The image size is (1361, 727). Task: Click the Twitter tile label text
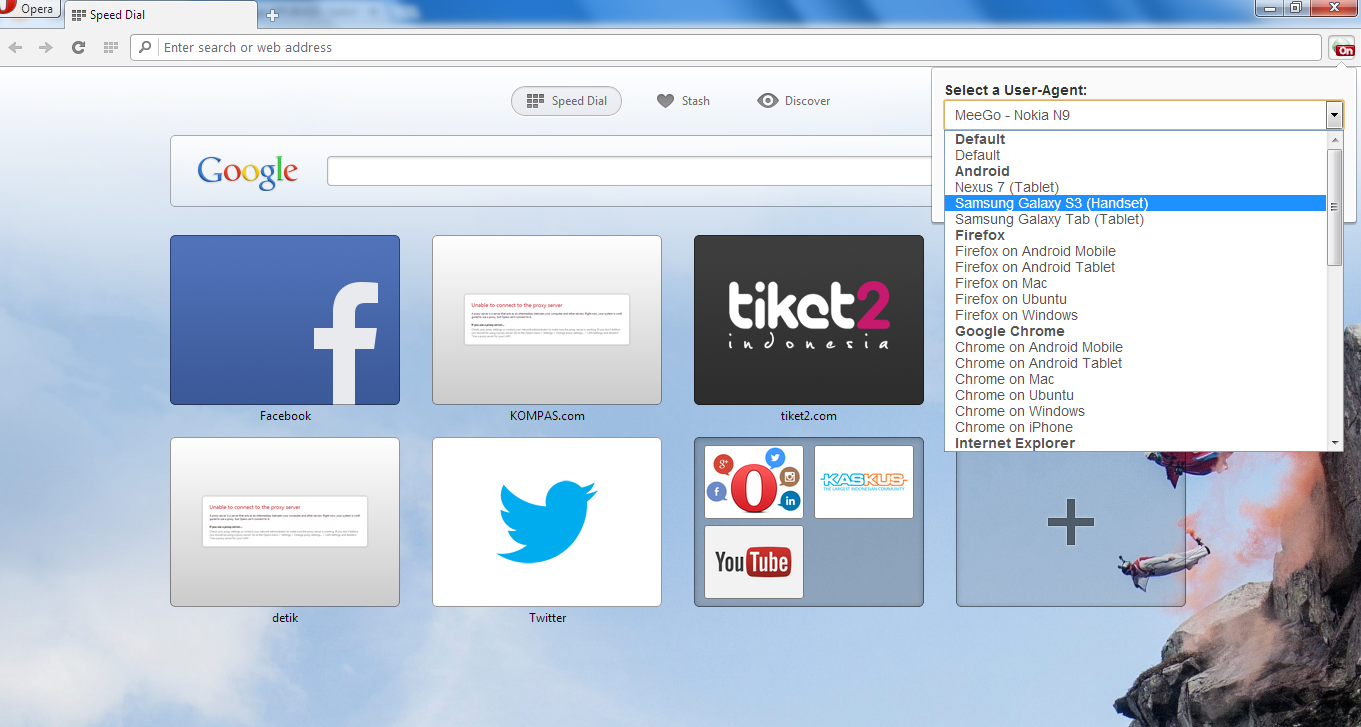548,618
